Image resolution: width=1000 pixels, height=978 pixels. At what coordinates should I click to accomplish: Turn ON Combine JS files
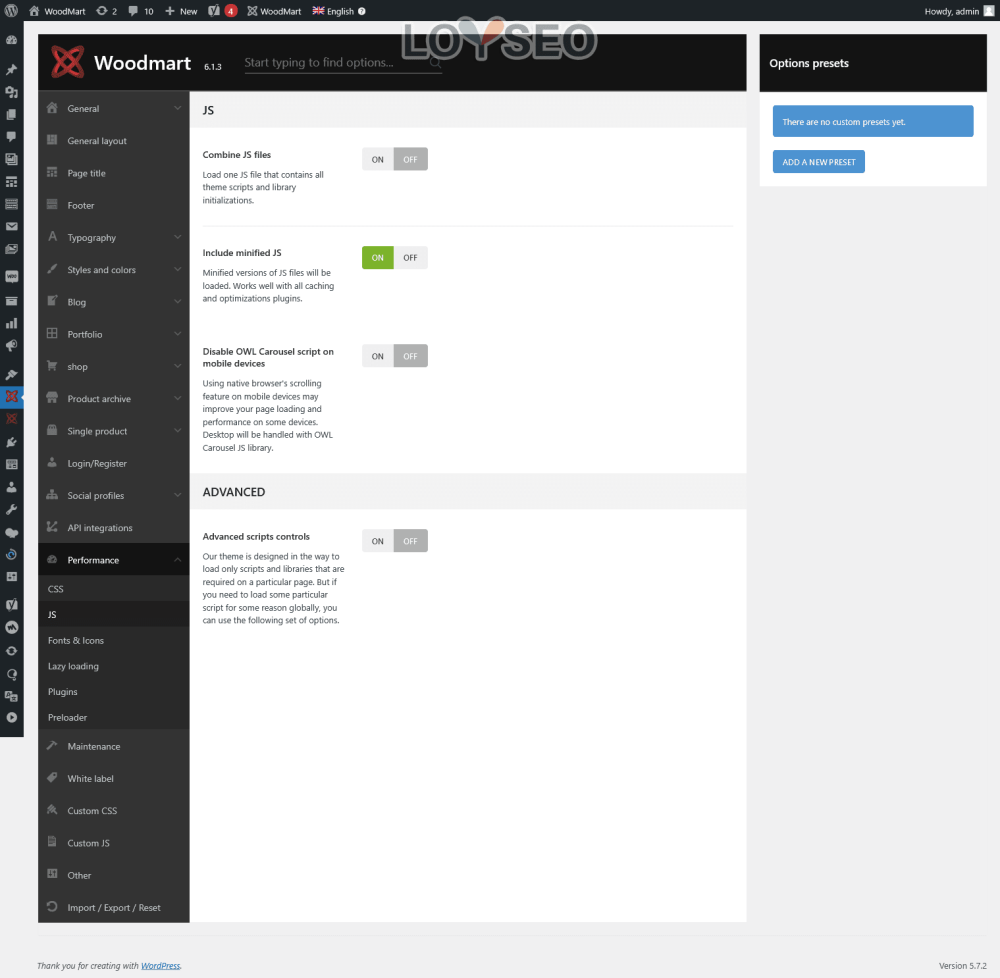click(x=378, y=159)
